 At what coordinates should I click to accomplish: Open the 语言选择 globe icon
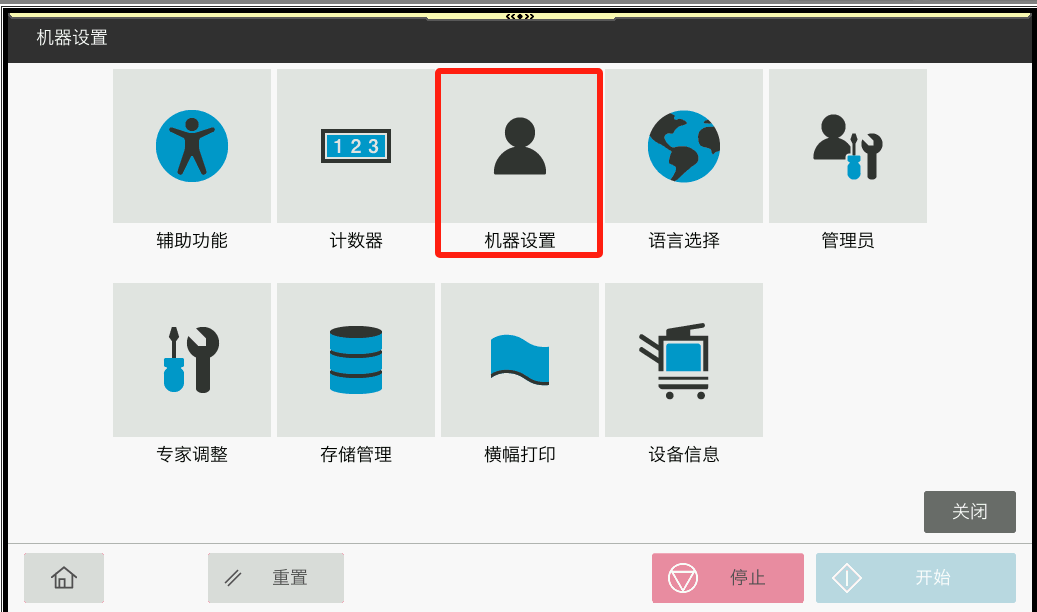coord(684,146)
